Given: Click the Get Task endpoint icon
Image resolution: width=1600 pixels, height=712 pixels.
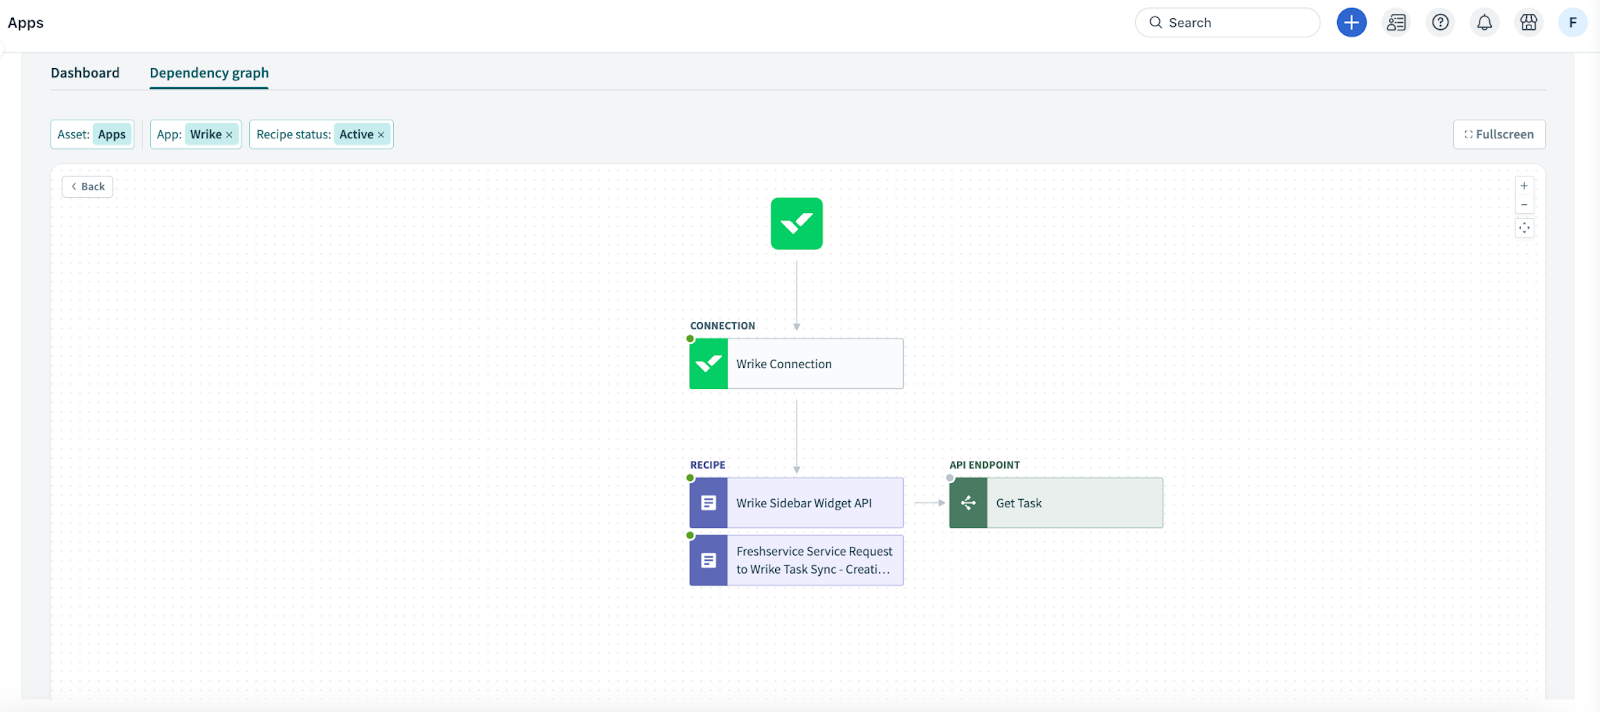Looking at the screenshot, I should 968,503.
